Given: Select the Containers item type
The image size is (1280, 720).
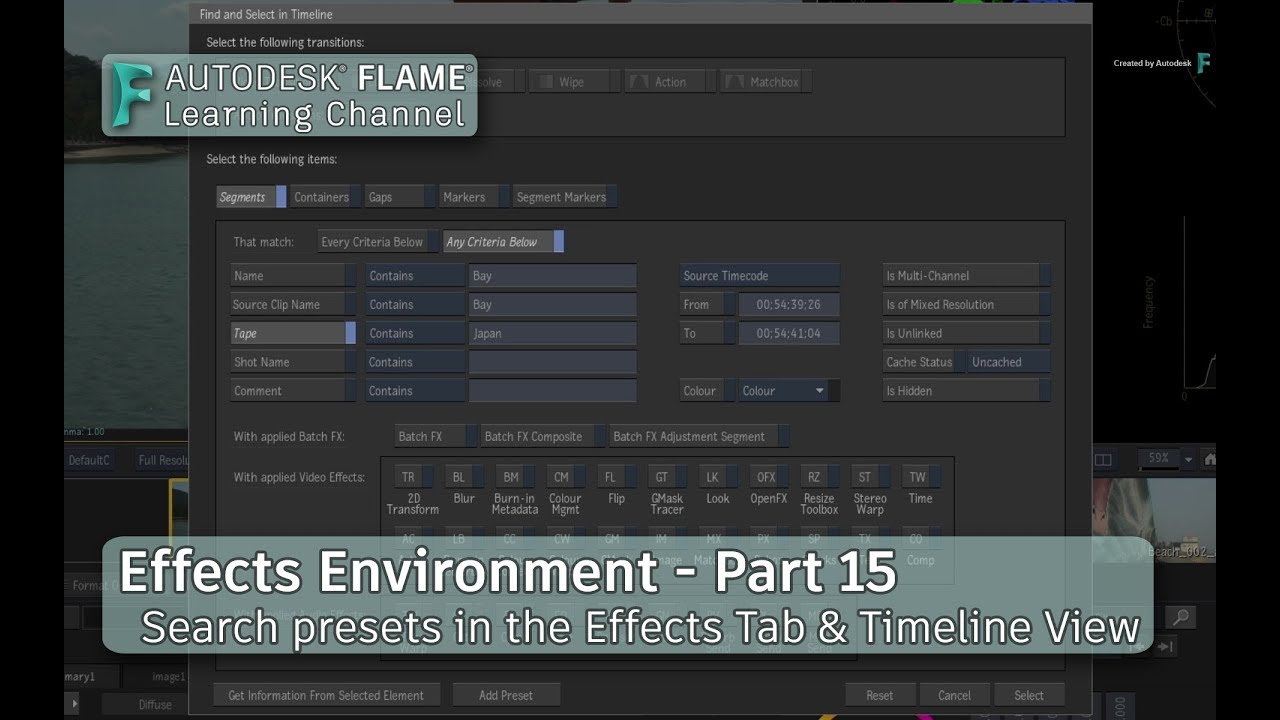Looking at the screenshot, I should (x=326, y=197).
